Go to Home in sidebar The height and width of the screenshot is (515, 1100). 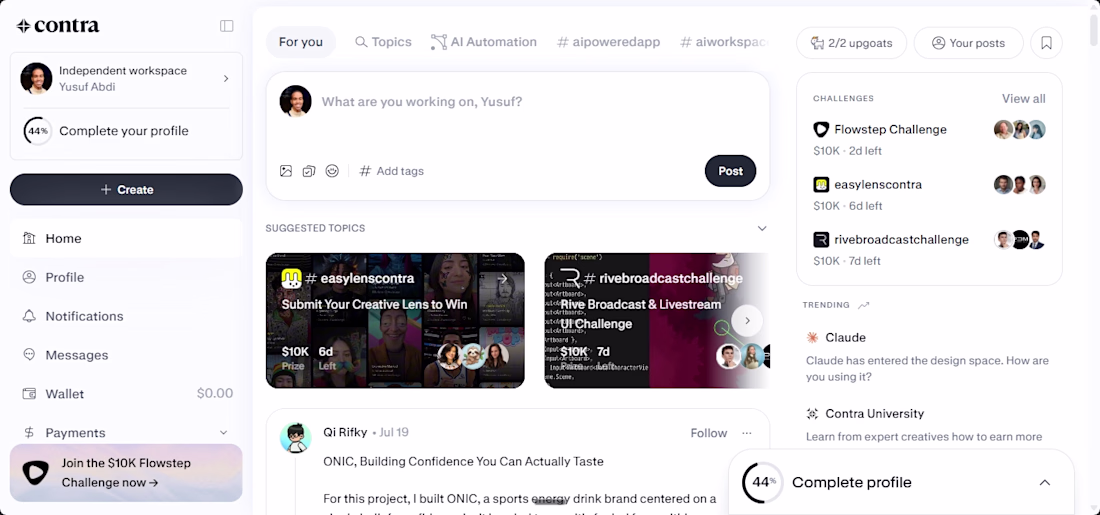click(x=126, y=239)
